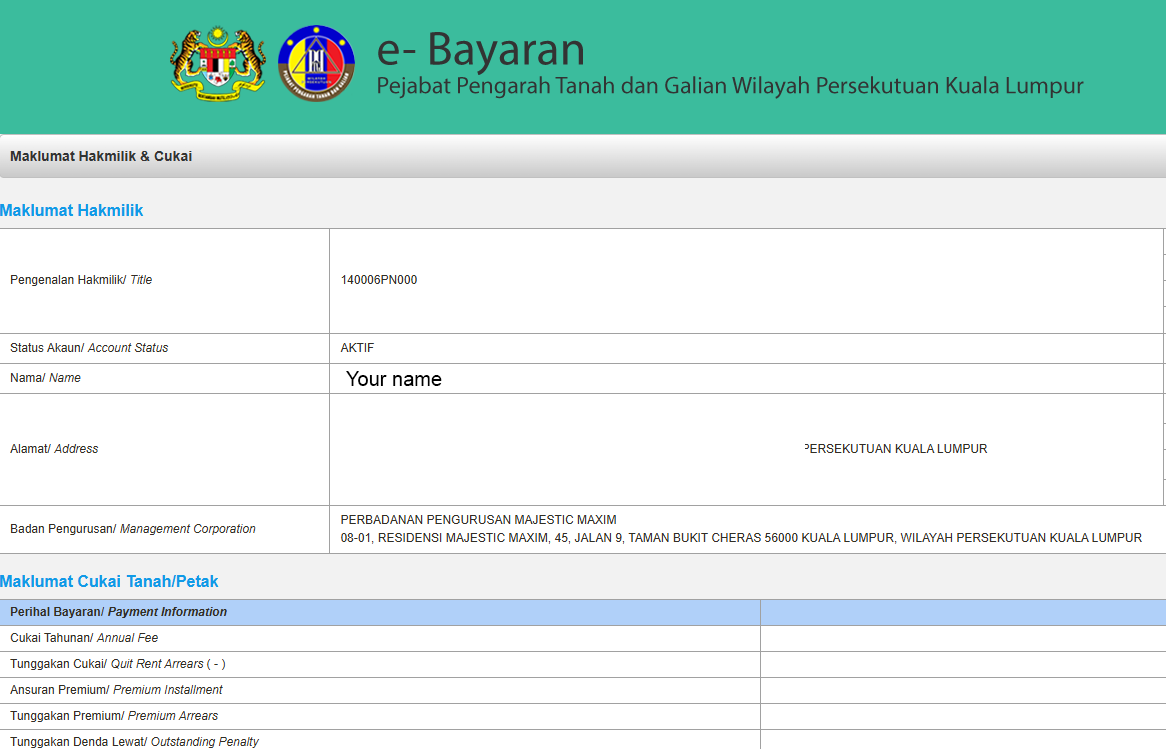Click the Tunggakan Cukai/ Quit Rent Arrears row
This screenshot has width=1166, height=749.
pyautogui.click(x=583, y=664)
